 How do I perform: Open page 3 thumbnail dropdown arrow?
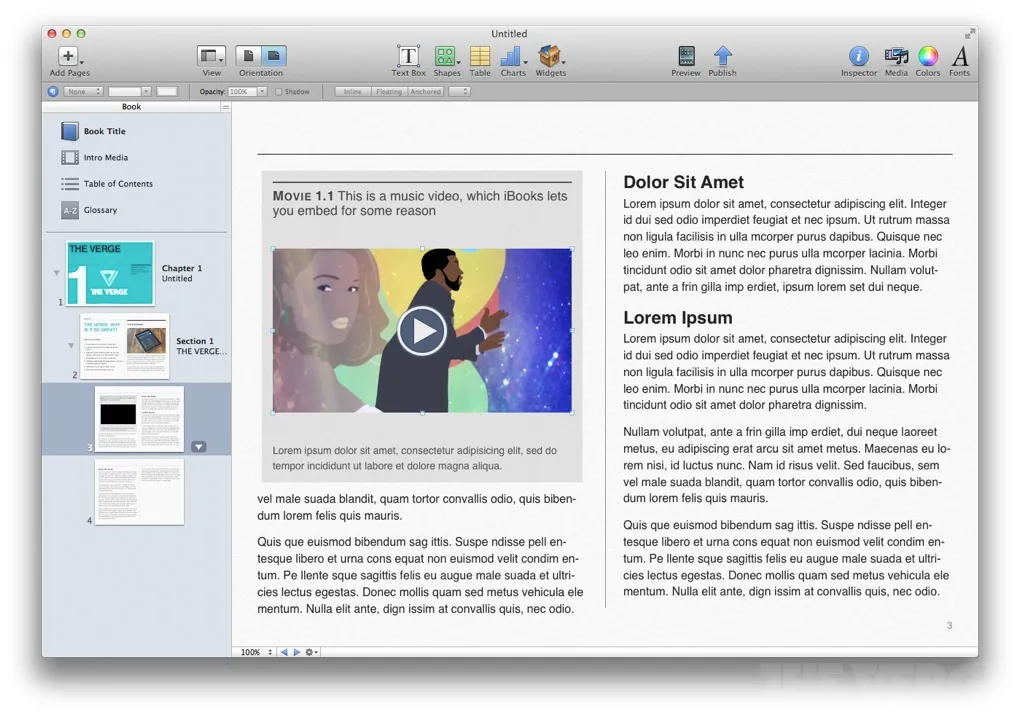(x=199, y=447)
